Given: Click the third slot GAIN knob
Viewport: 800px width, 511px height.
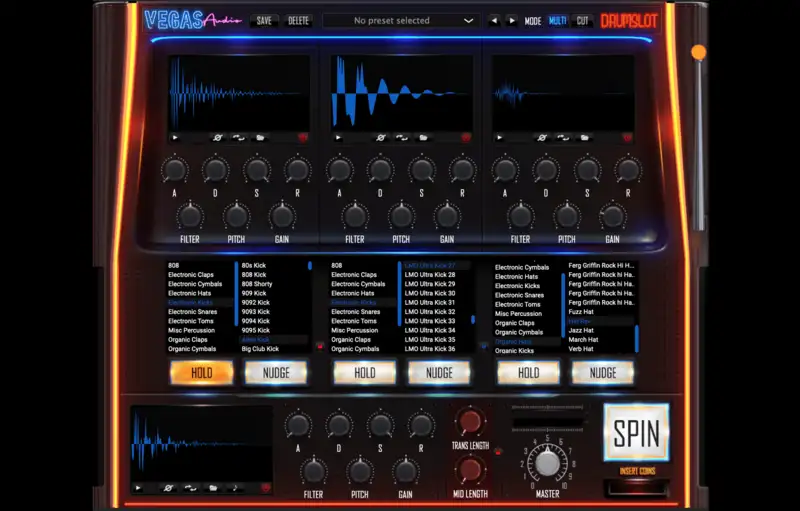Looking at the screenshot, I should pyautogui.click(x=613, y=217).
